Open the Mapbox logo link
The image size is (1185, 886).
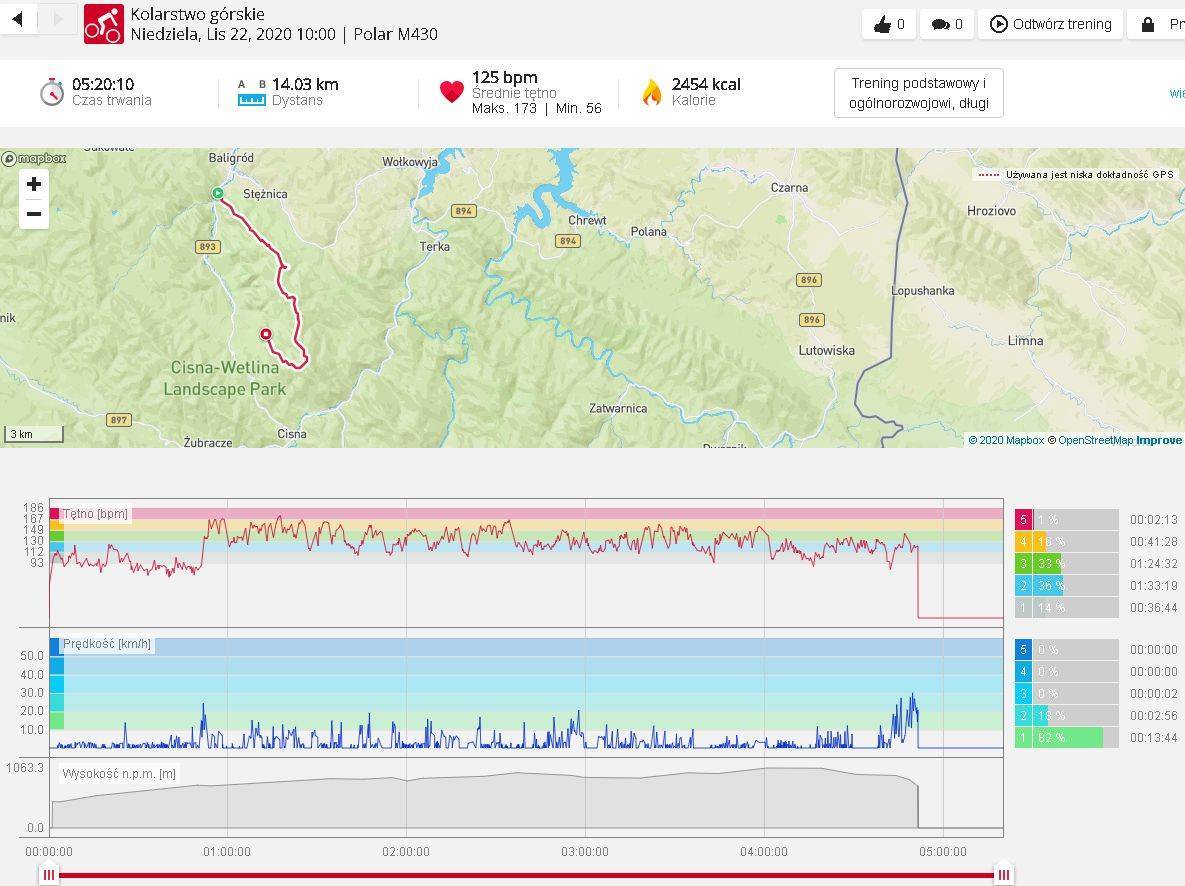pyautogui.click(x=34, y=158)
